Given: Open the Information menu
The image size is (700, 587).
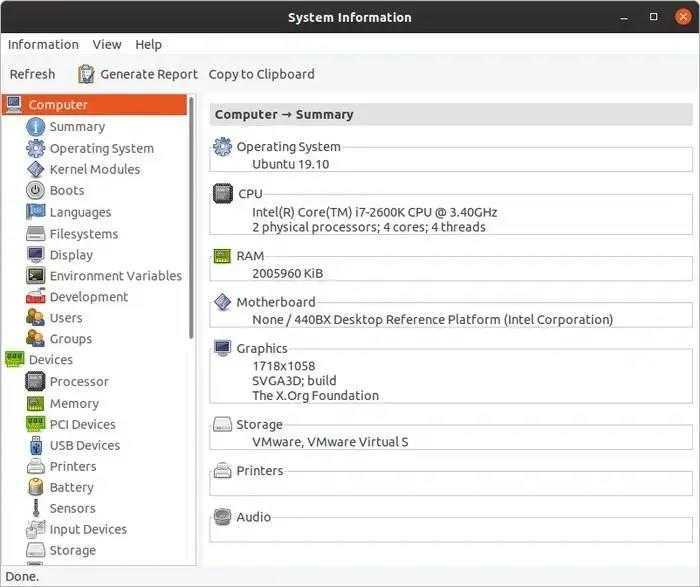Looking at the screenshot, I should pyautogui.click(x=43, y=45).
